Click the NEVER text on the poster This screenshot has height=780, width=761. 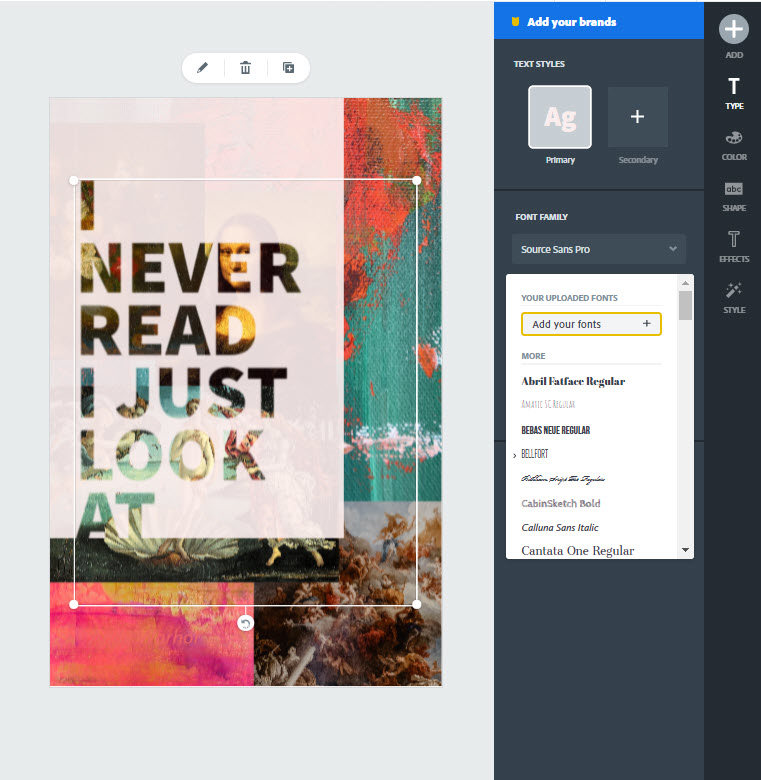pos(190,268)
